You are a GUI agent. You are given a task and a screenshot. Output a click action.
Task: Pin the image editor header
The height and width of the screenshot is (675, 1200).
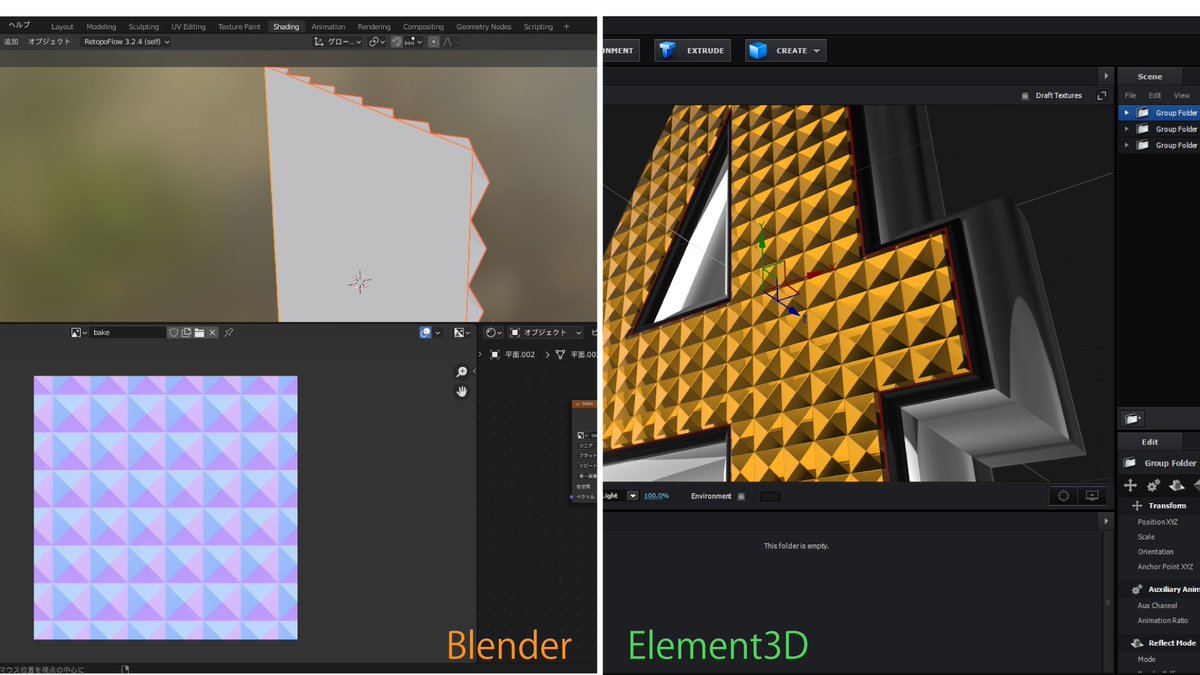pos(227,332)
